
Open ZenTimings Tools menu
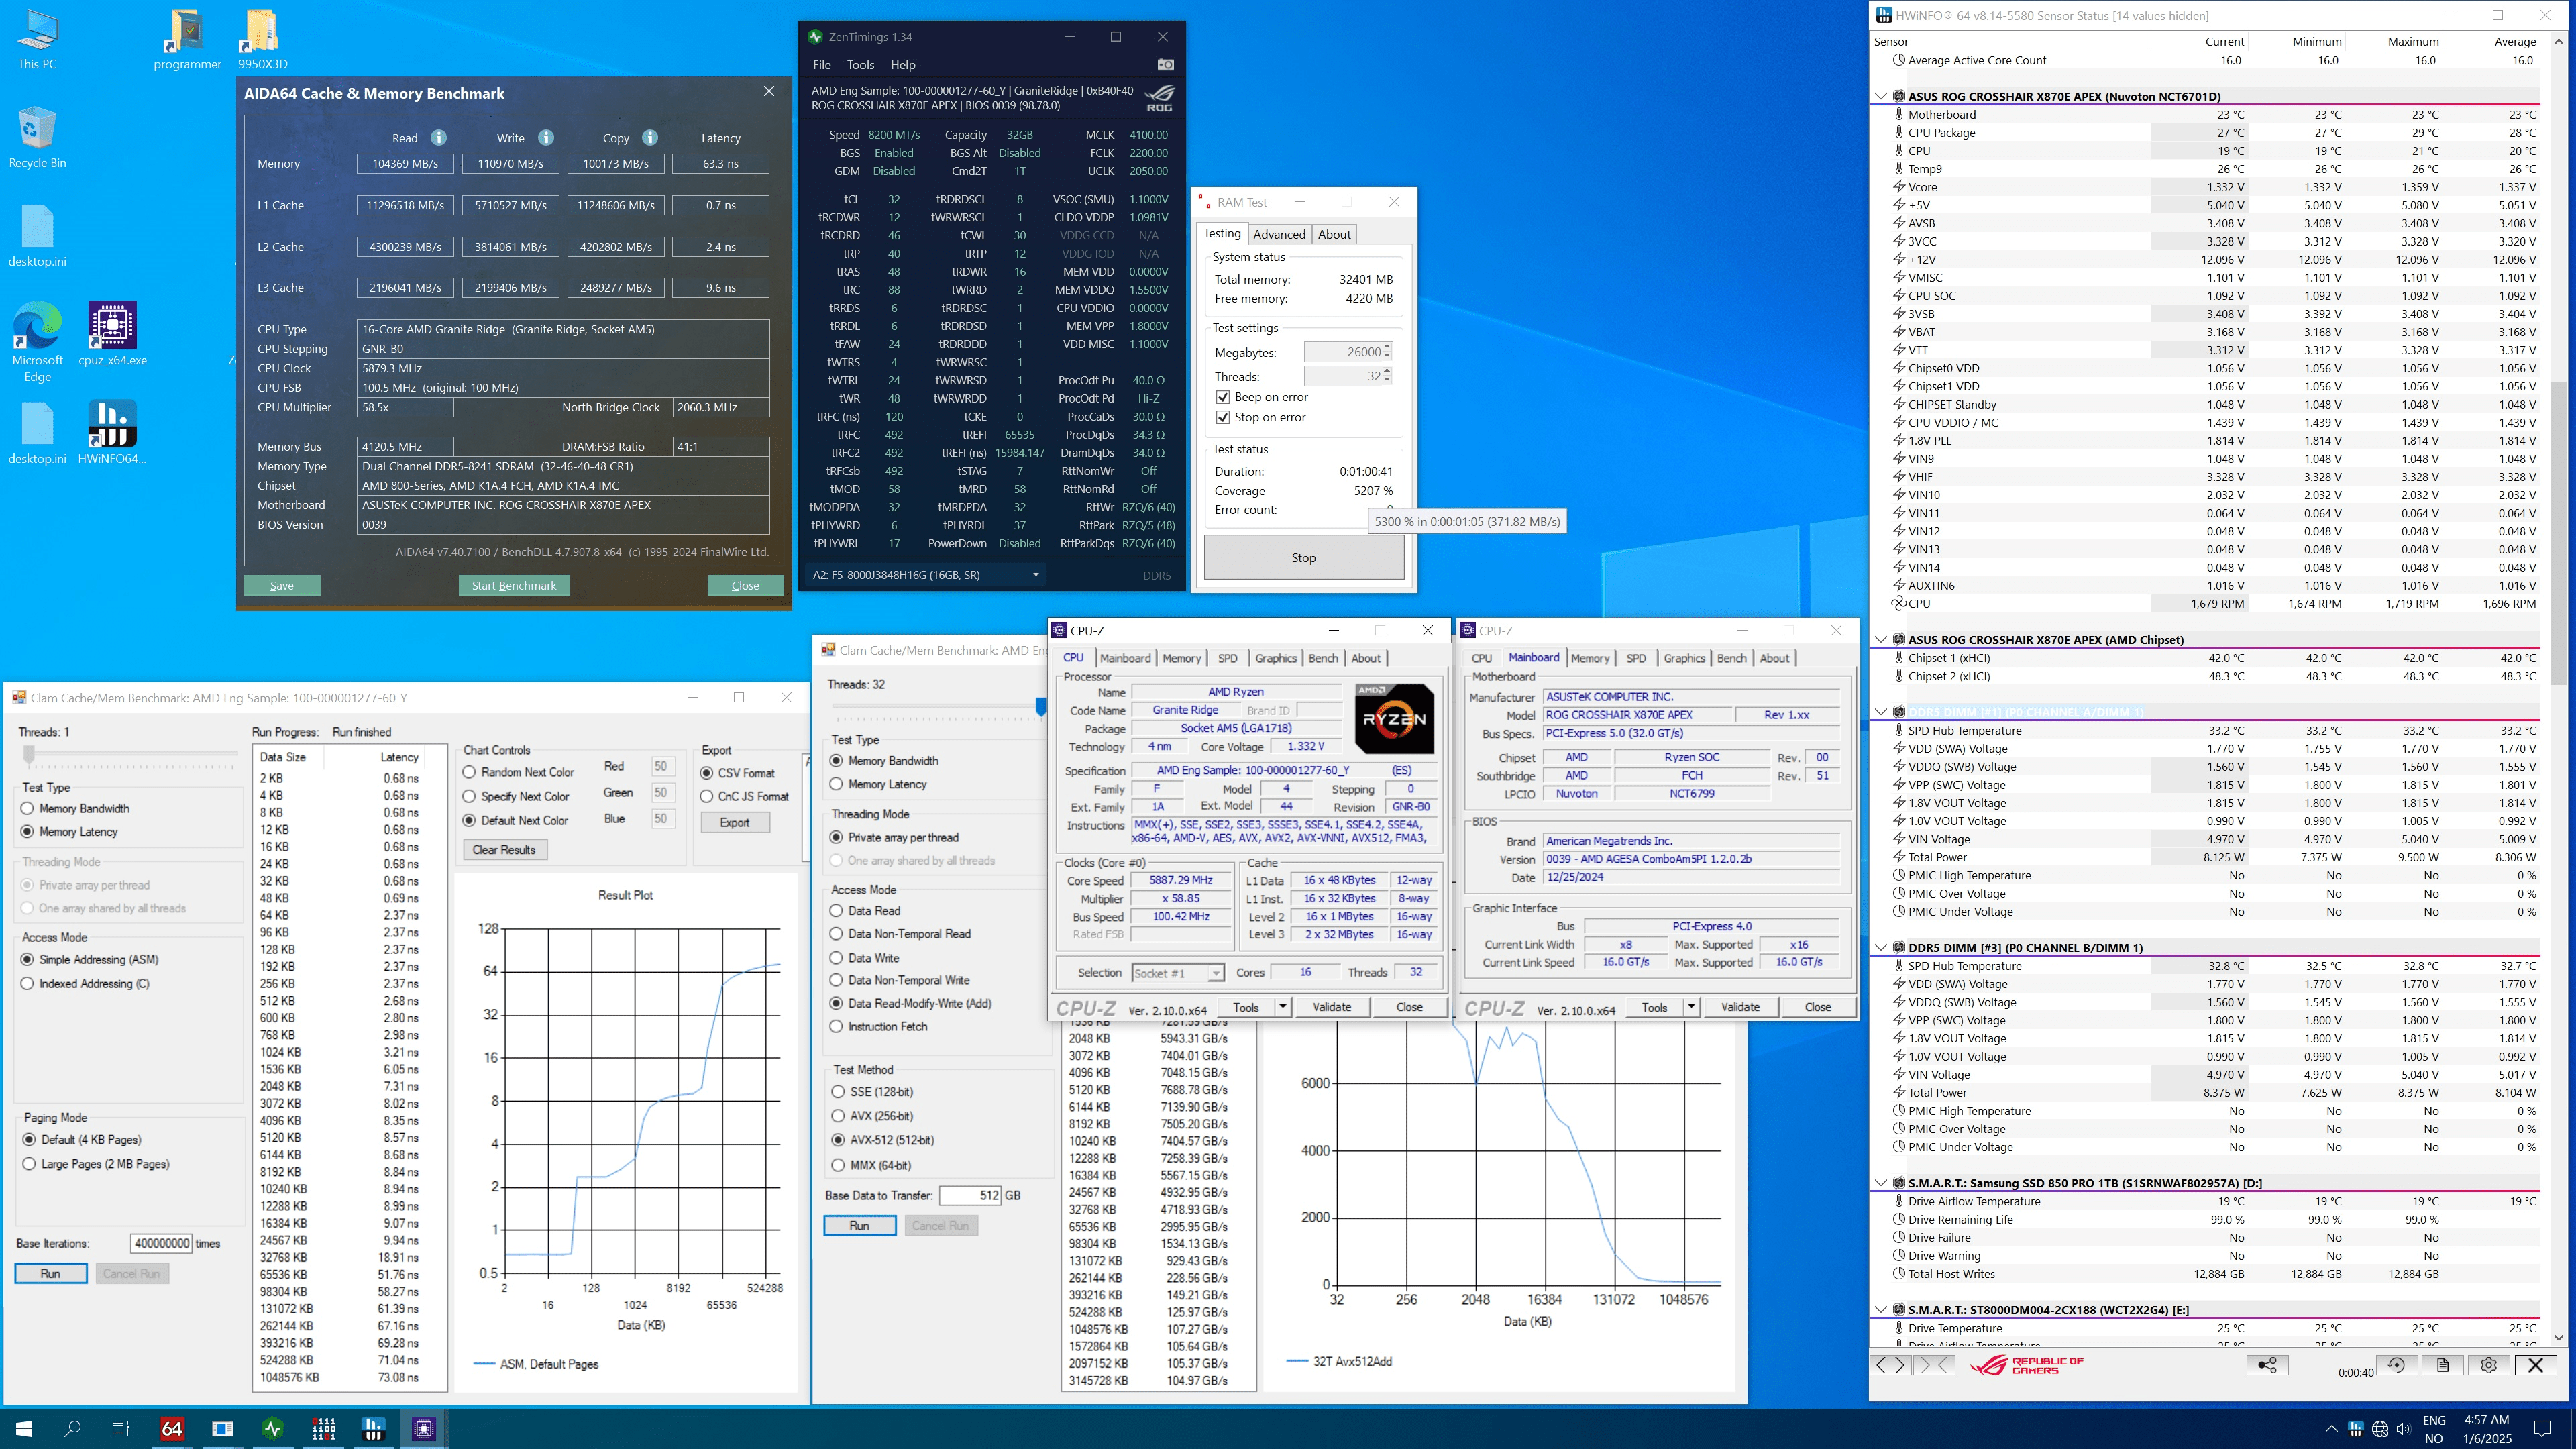[x=860, y=65]
